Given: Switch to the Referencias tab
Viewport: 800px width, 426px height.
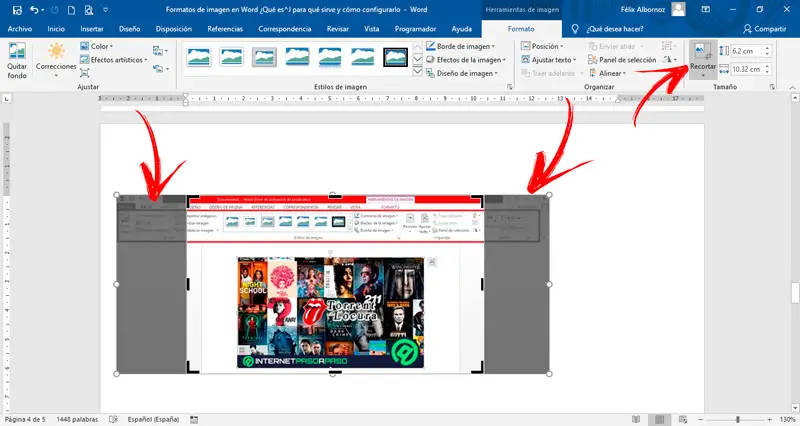Looking at the screenshot, I should (x=225, y=29).
